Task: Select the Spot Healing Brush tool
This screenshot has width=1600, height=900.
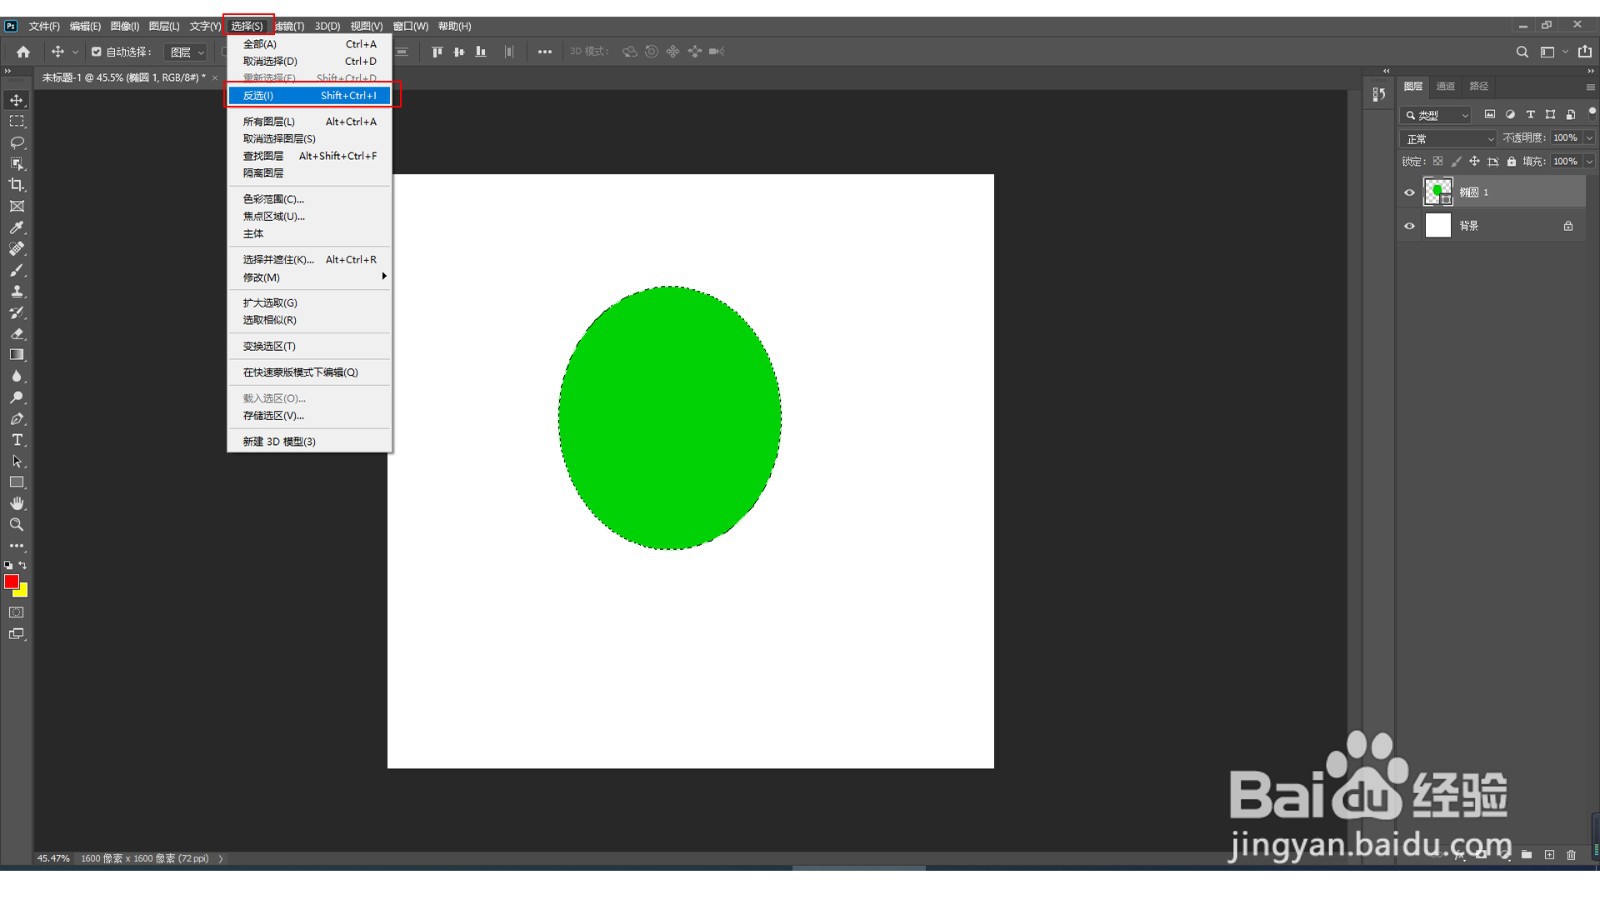Action: coord(17,248)
